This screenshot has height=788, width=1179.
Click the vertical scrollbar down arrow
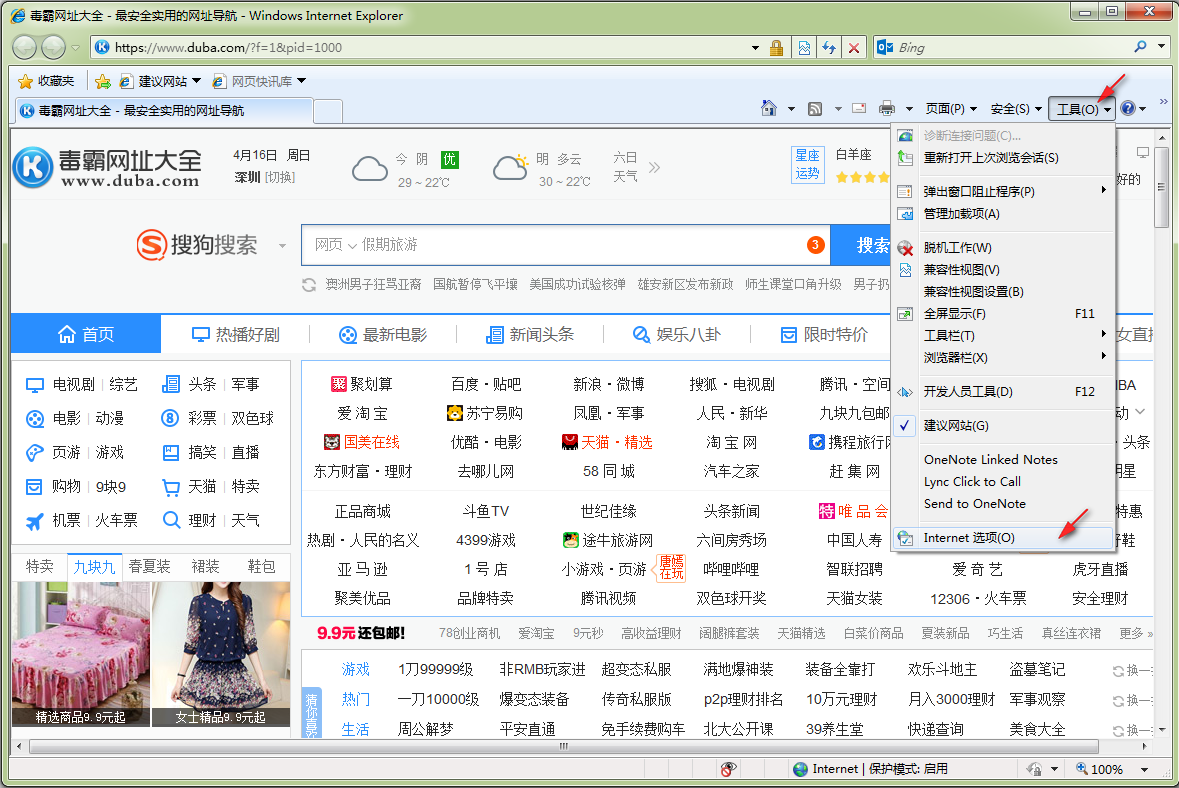(1162, 730)
